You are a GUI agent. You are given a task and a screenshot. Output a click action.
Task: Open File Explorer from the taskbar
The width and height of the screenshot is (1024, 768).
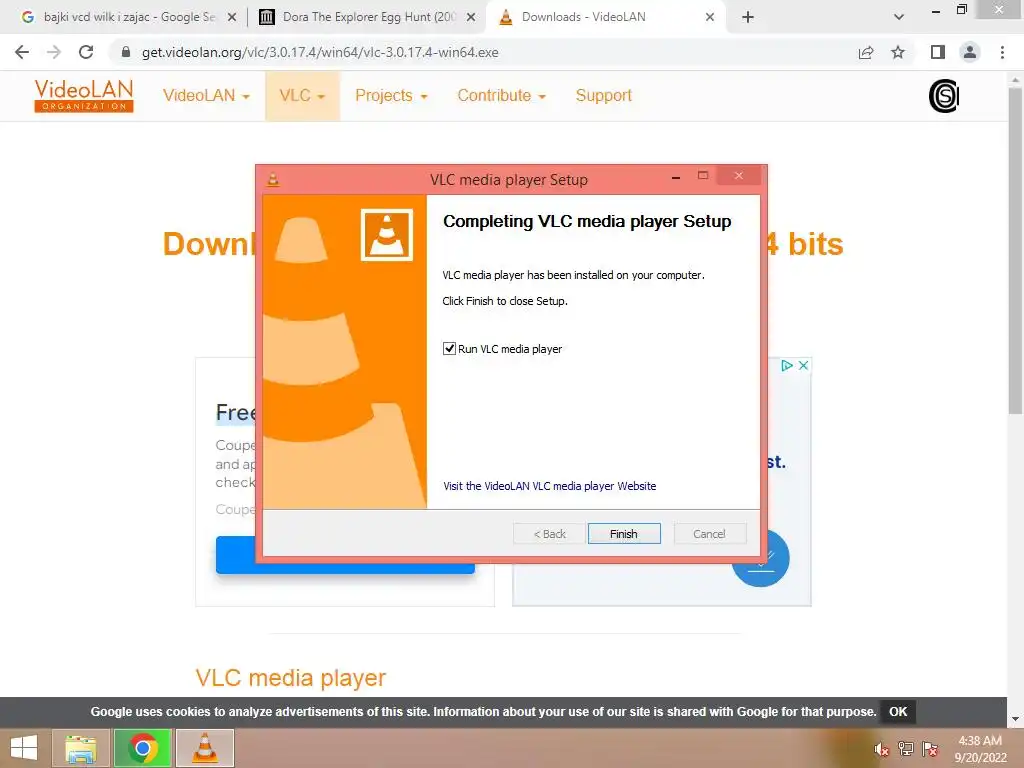click(80, 748)
